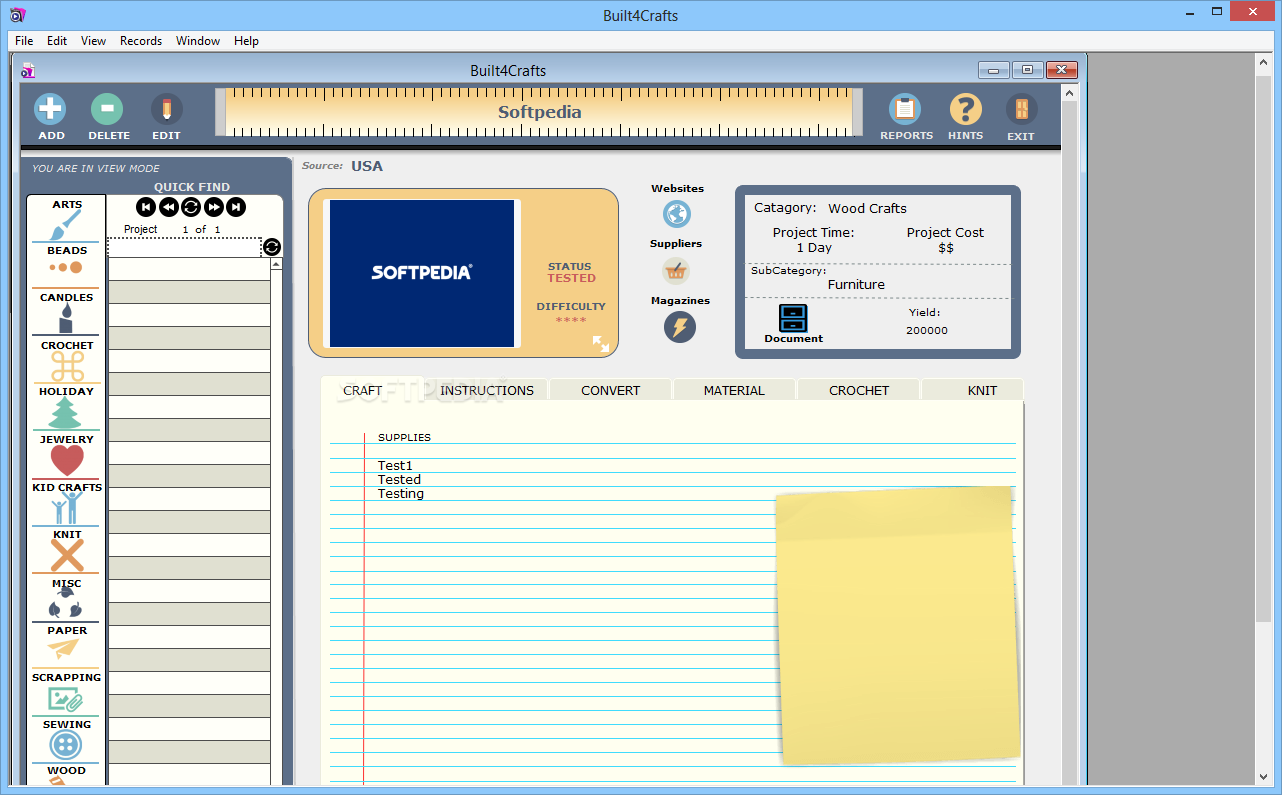Click the EDIT pencil icon
Viewport: 1282px width, 795px height.
(x=166, y=109)
